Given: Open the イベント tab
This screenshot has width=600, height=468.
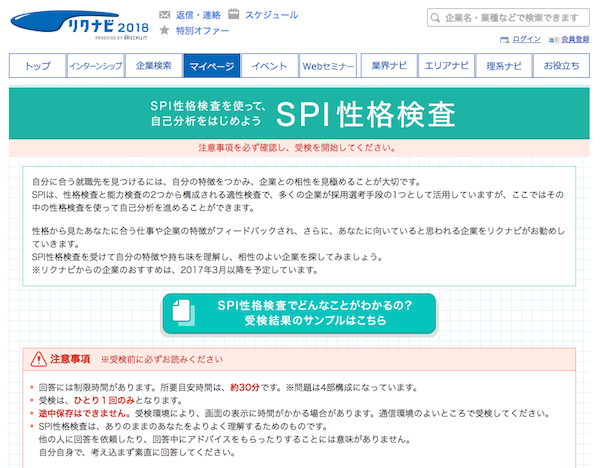Looking at the screenshot, I should point(270,66).
